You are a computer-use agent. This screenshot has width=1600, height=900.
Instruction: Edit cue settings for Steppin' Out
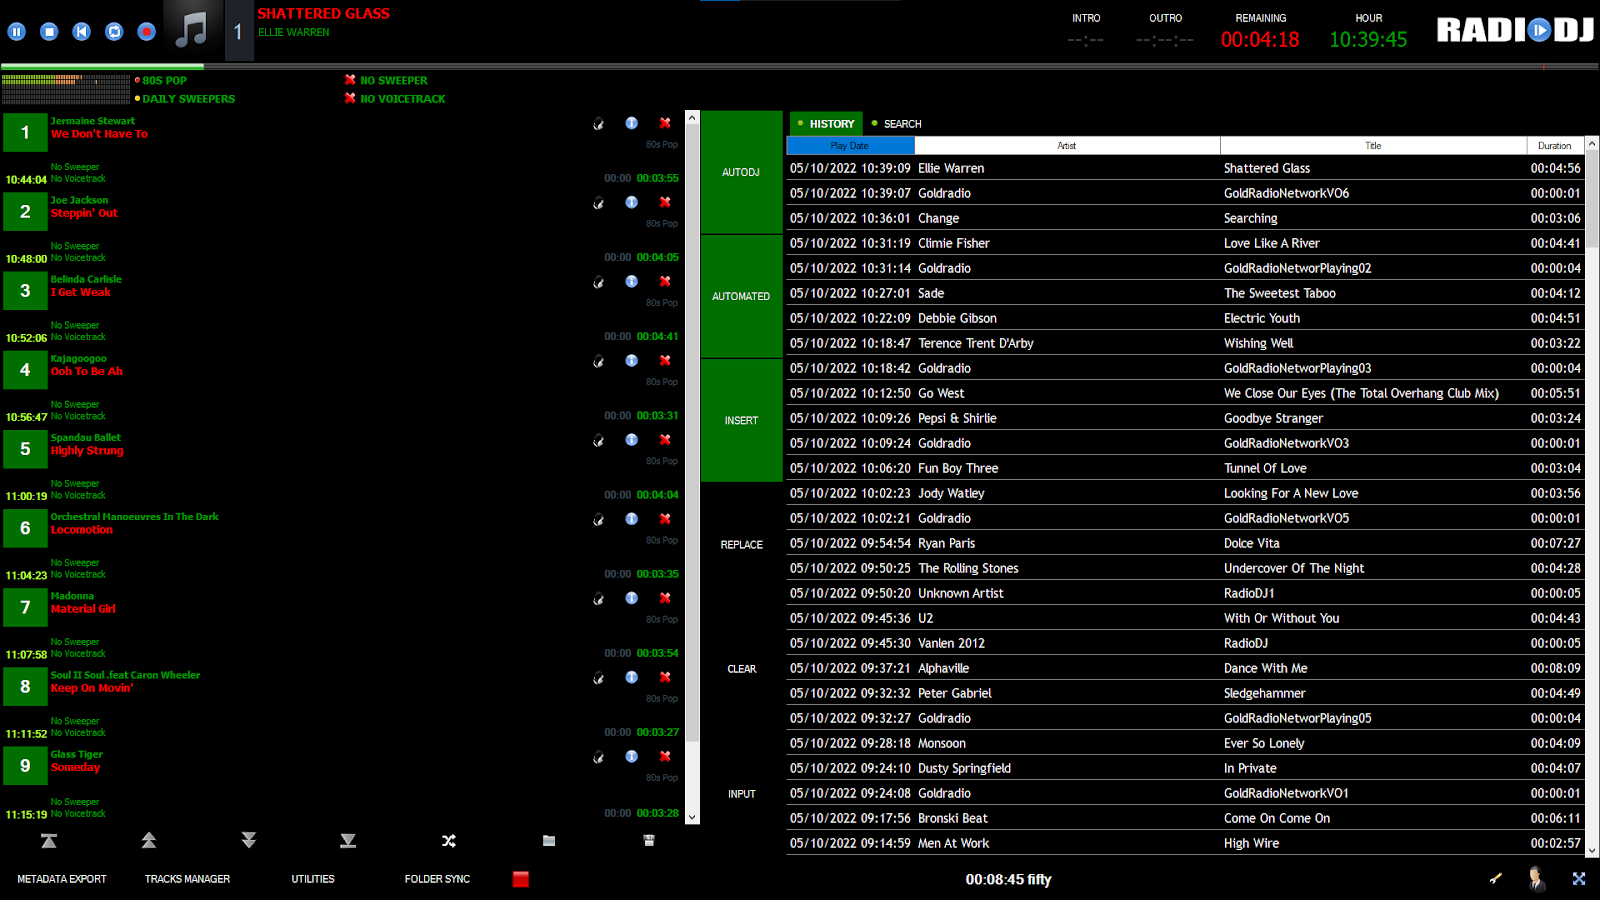[x=598, y=203]
